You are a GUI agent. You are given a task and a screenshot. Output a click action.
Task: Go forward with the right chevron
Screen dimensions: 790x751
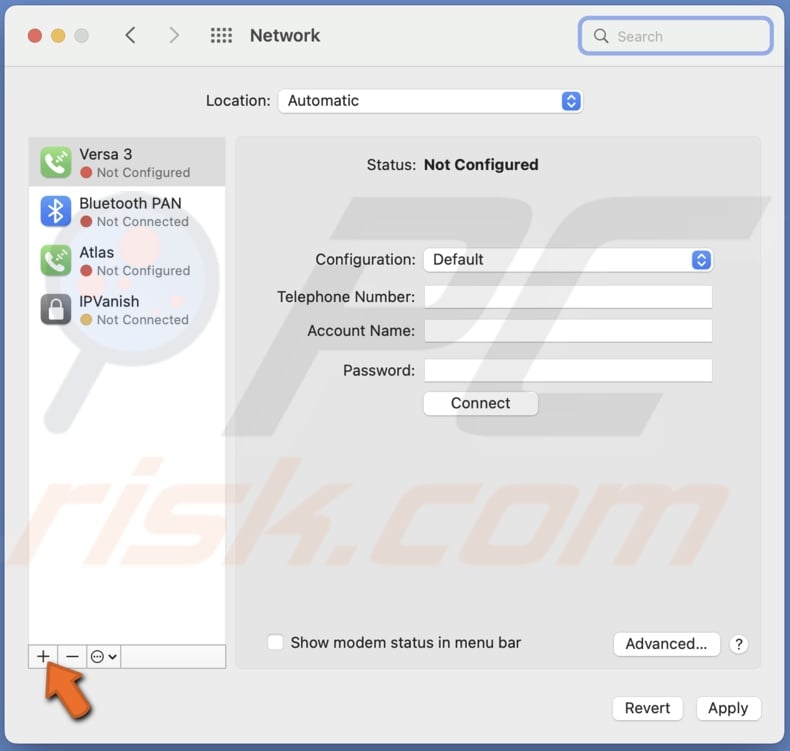coord(174,35)
